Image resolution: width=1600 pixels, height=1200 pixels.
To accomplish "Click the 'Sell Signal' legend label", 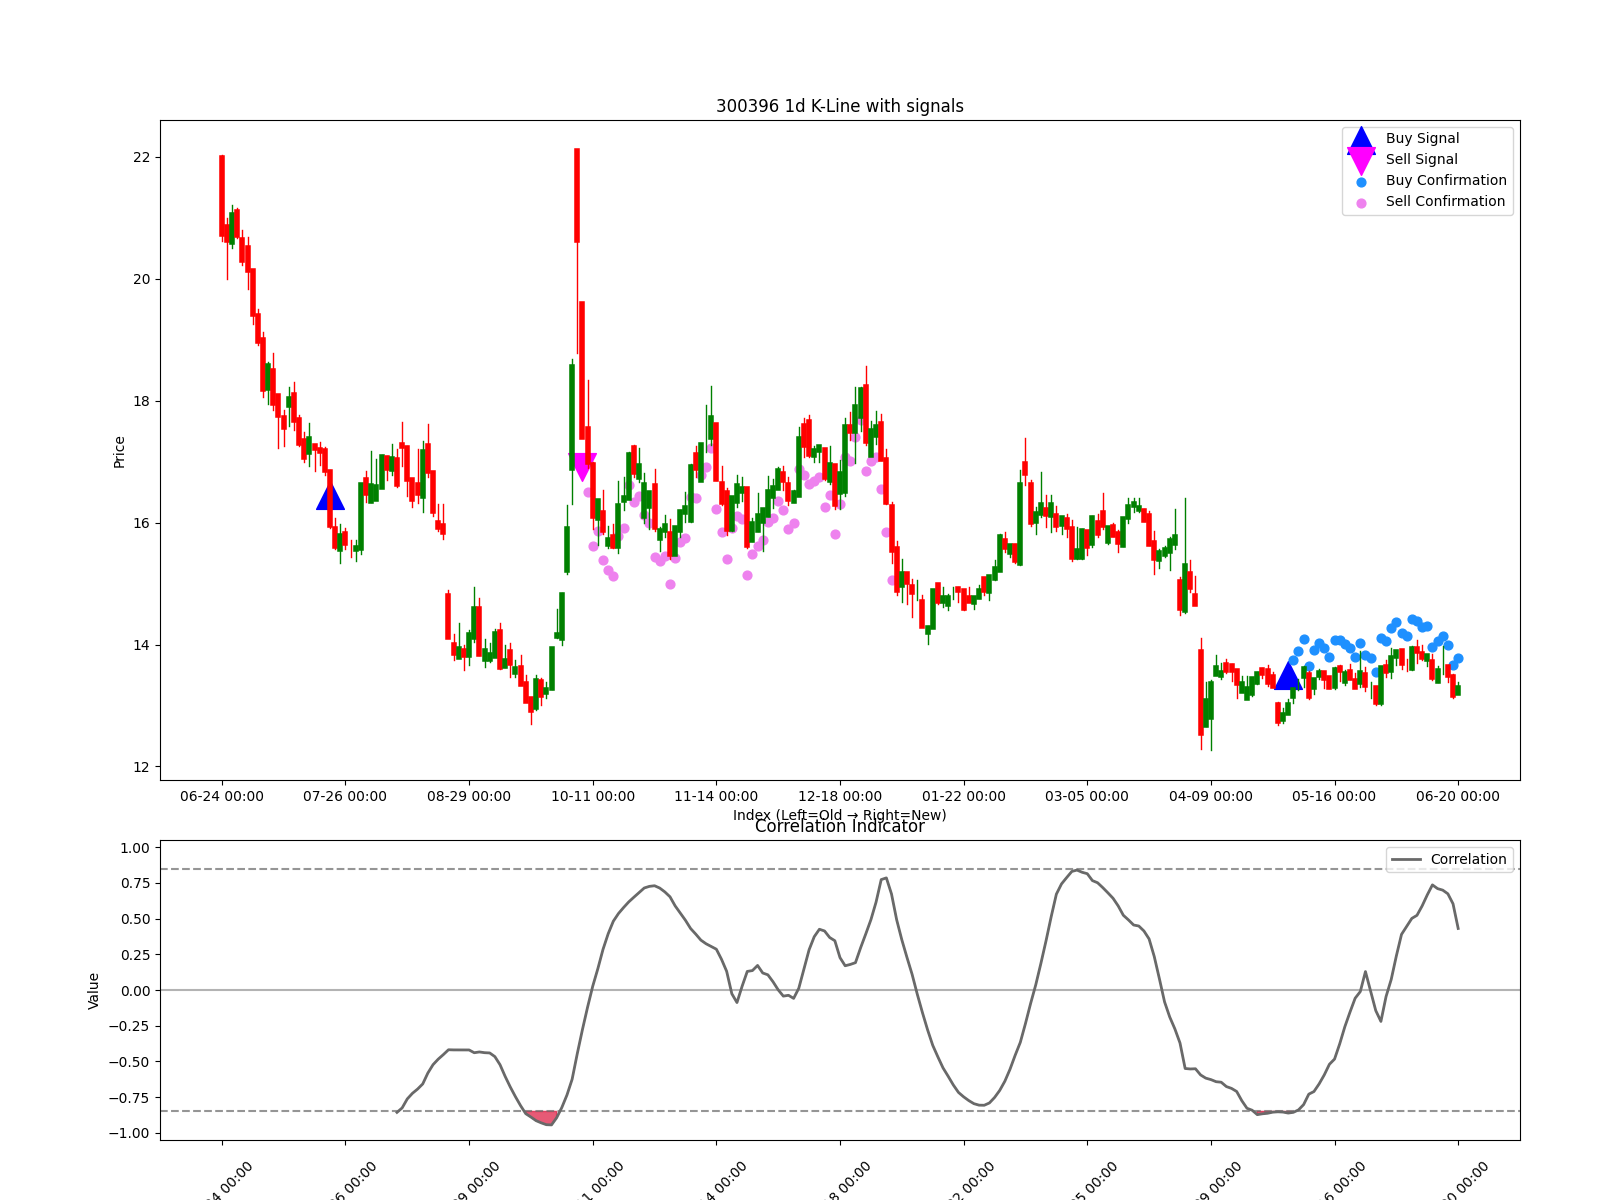I will tap(1421, 160).
